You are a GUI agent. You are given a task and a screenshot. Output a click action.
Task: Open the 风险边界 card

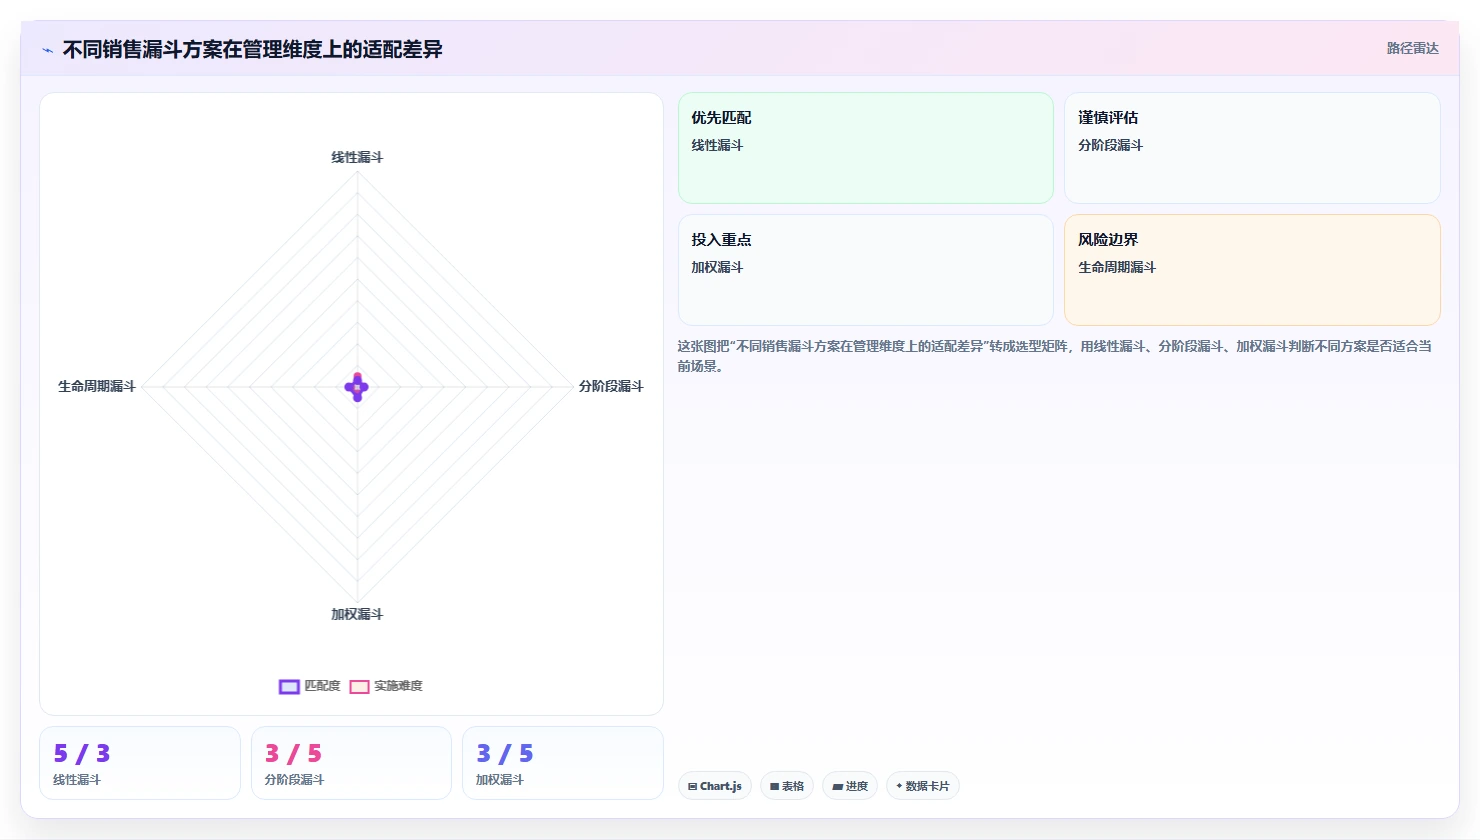[x=1252, y=270]
